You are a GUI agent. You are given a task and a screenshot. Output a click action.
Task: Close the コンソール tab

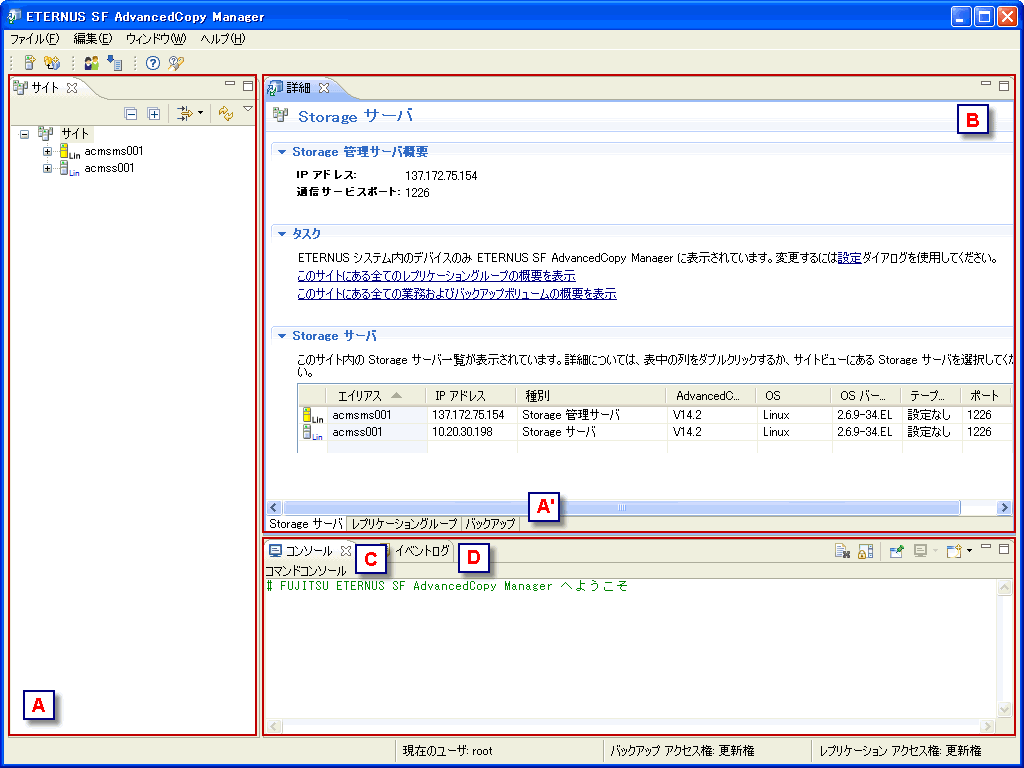[x=346, y=551]
